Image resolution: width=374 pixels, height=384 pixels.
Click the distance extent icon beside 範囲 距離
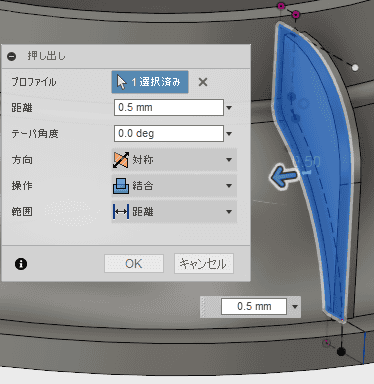121,212
